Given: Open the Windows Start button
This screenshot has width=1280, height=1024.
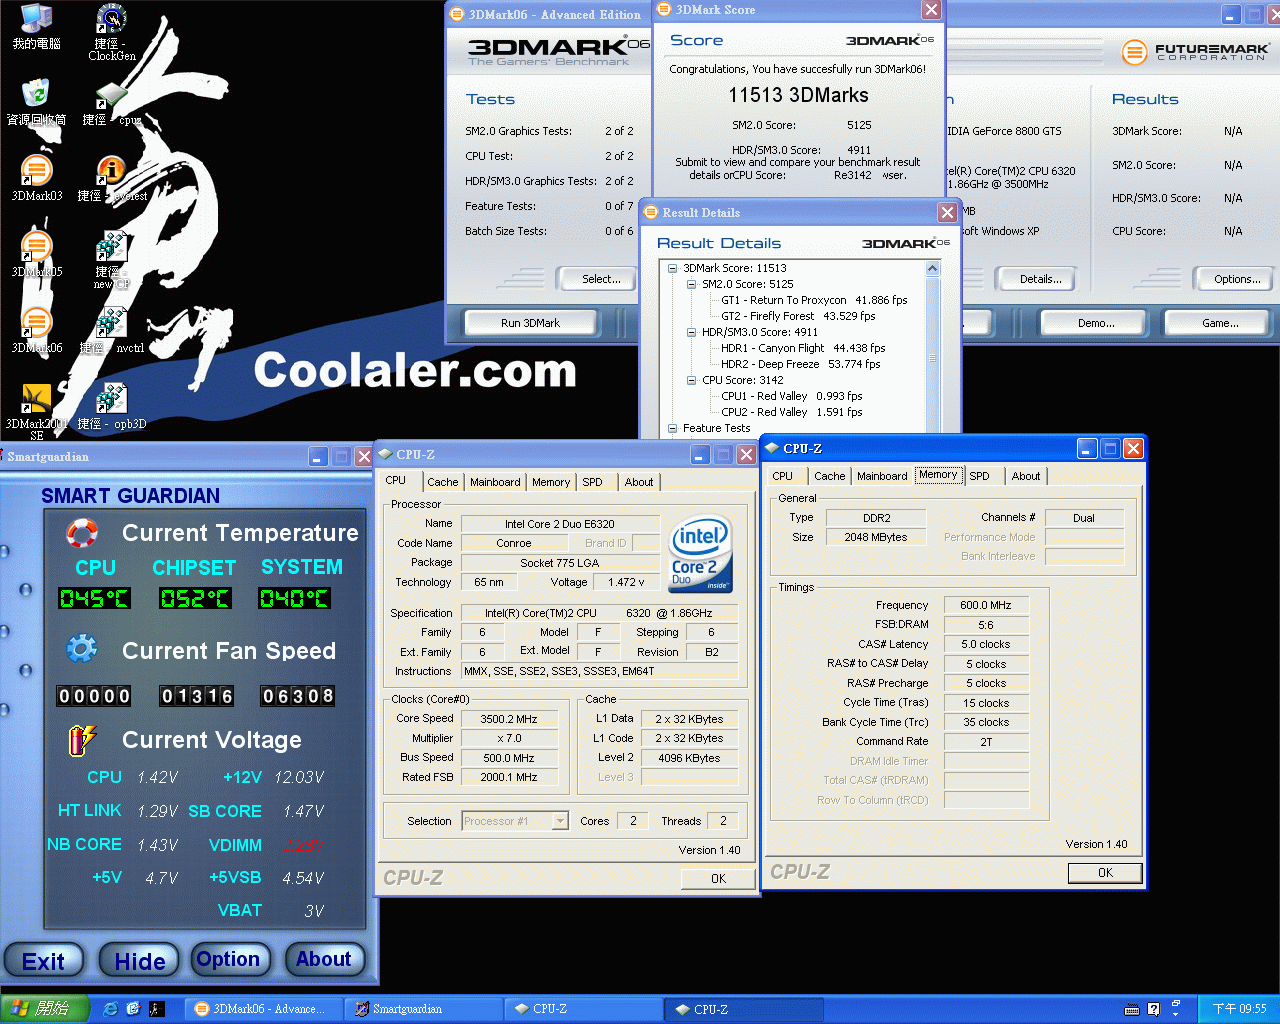Looking at the screenshot, I should tap(46, 1009).
